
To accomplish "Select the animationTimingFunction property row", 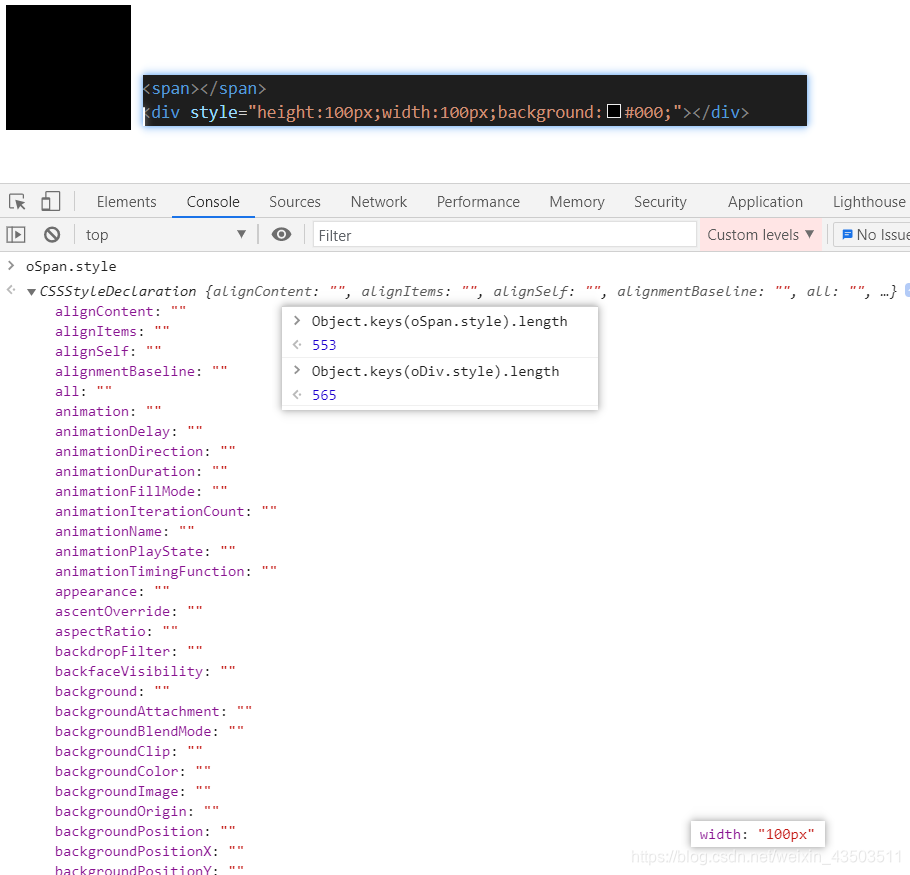I will click(x=166, y=572).
